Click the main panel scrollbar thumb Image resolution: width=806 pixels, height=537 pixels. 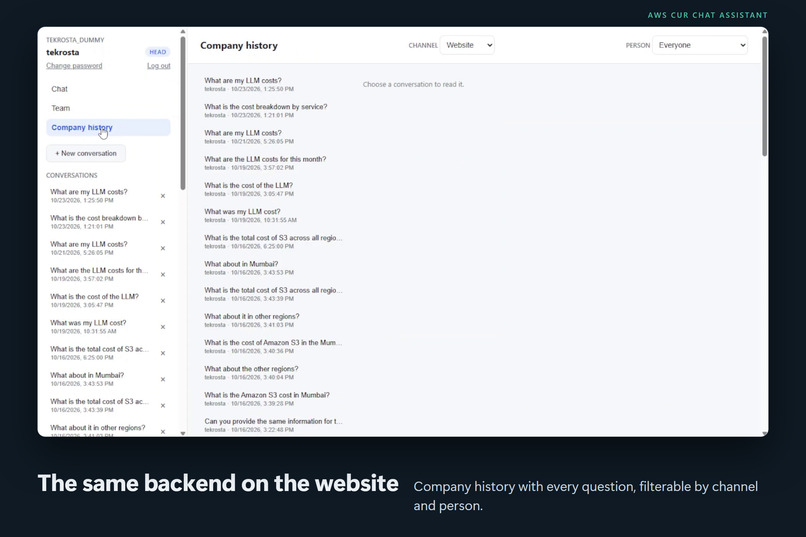pos(764,96)
